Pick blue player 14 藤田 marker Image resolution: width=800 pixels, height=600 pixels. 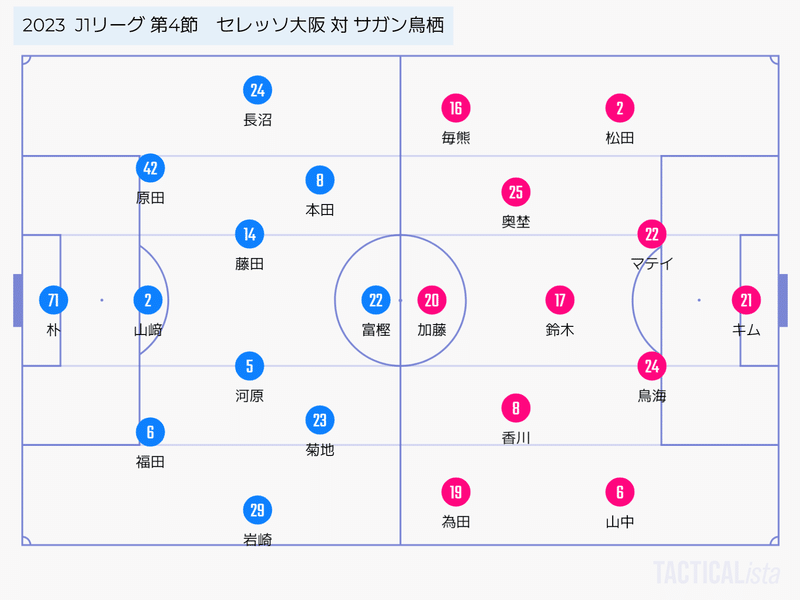point(249,234)
